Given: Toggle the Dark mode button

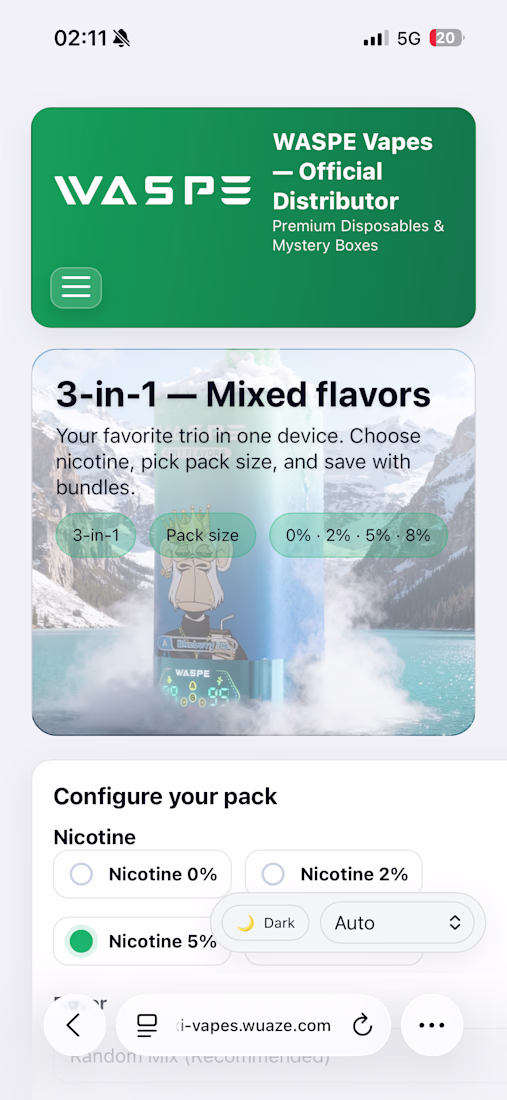Looking at the screenshot, I should pos(266,923).
